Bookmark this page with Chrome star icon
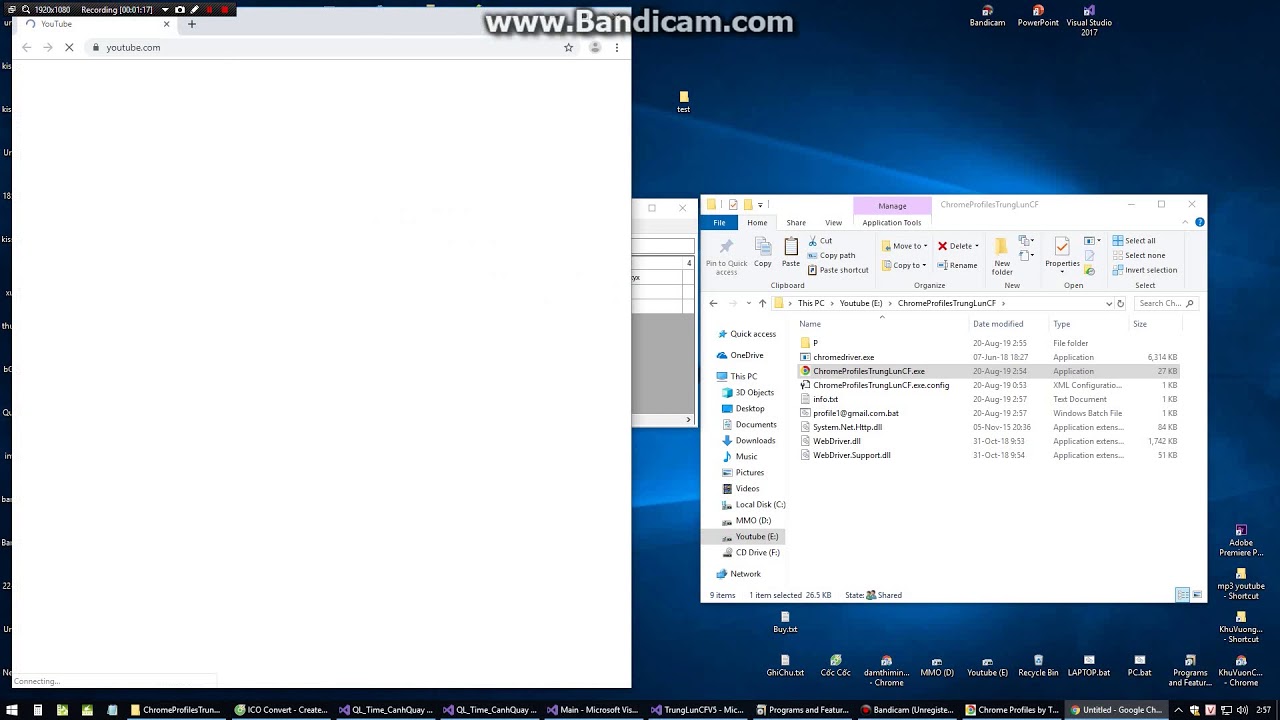The width and height of the screenshot is (1280, 720). point(568,47)
